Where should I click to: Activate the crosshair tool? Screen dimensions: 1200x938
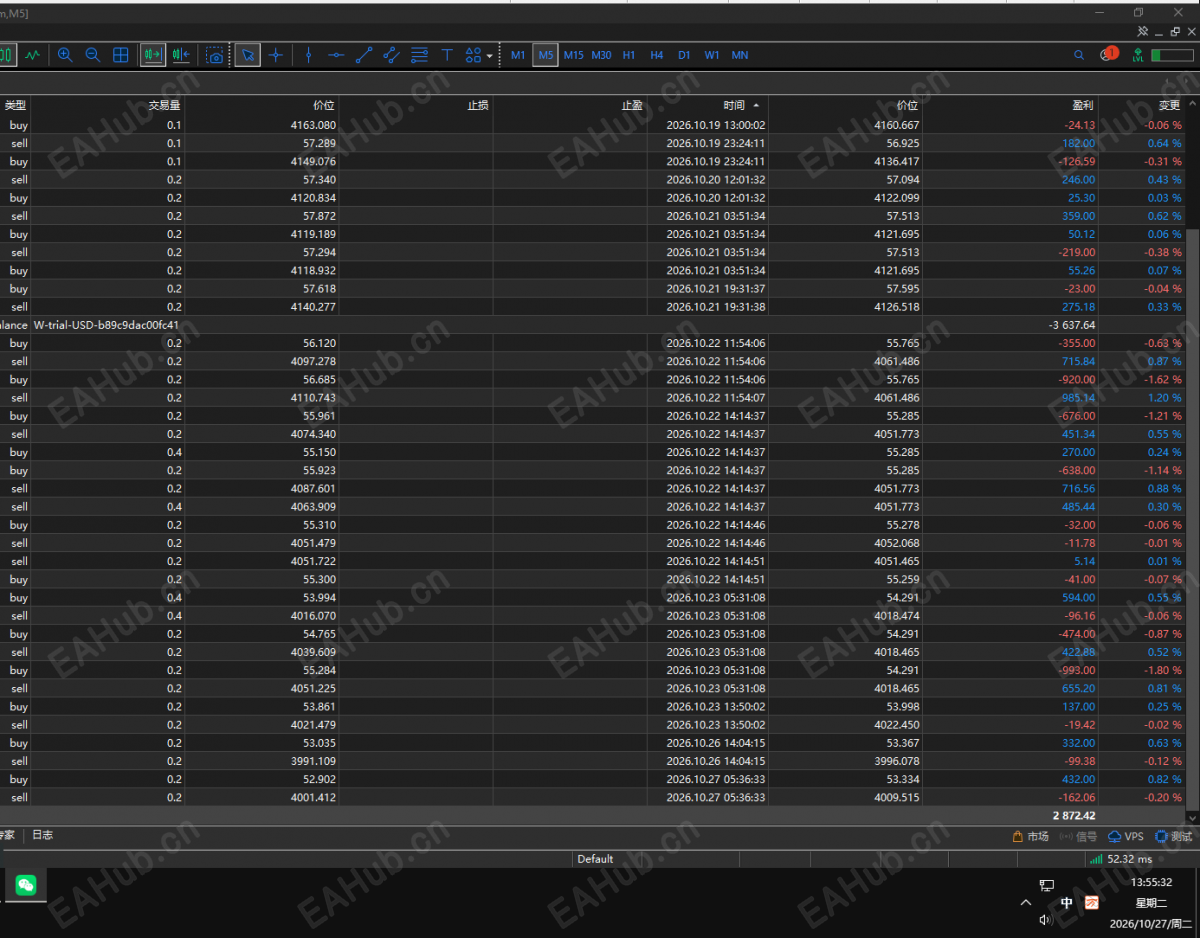(276, 55)
